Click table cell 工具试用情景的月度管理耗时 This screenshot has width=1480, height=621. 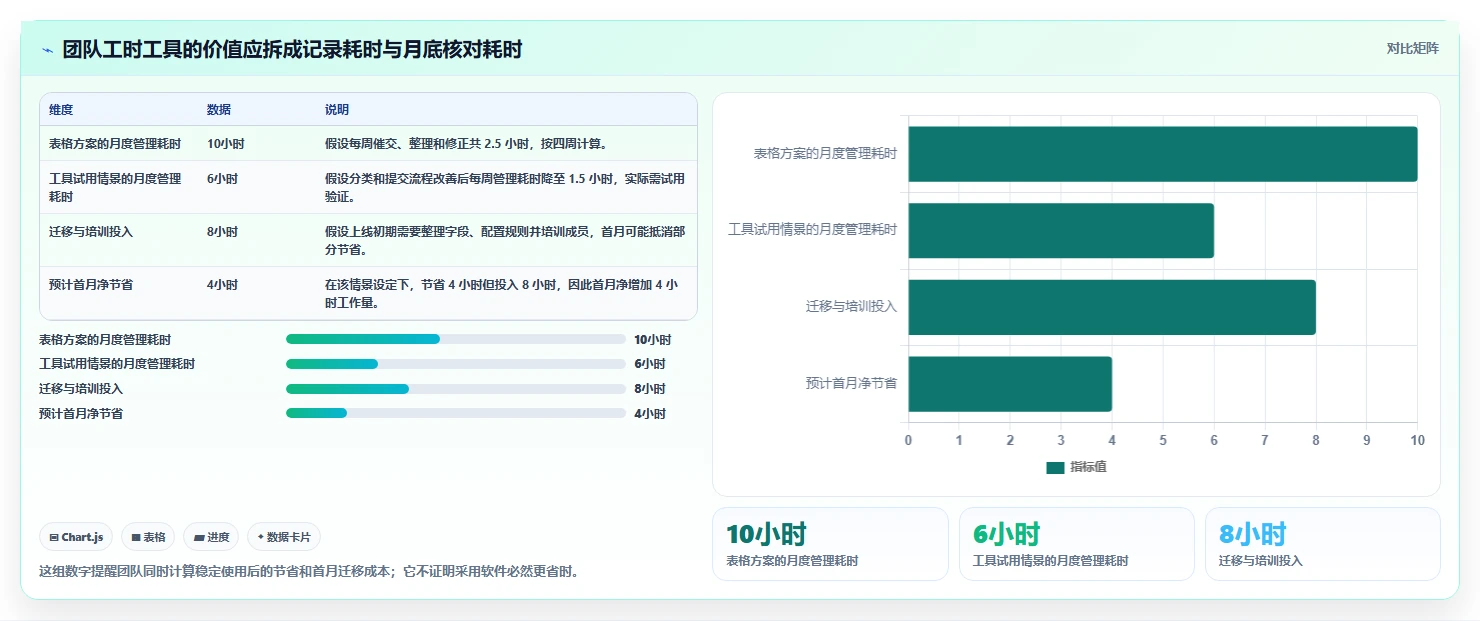pos(115,188)
